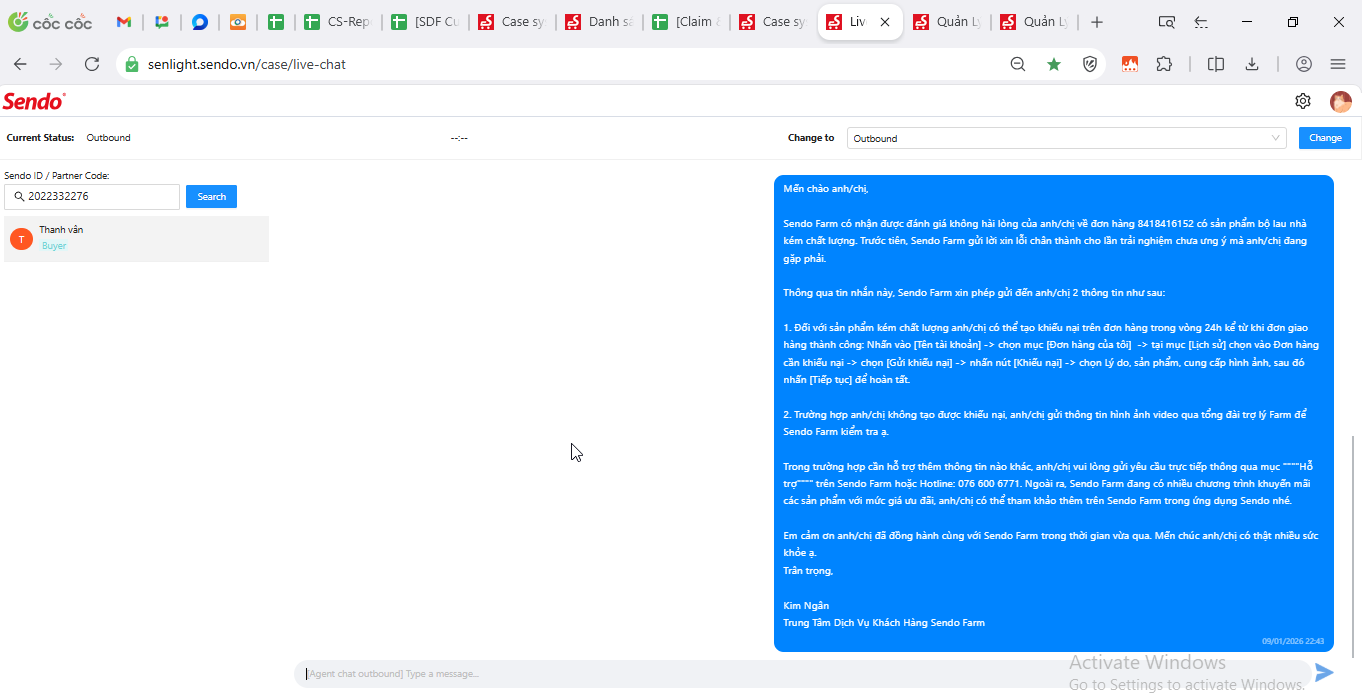Open a new browser tab
The image size is (1362, 696).
[x=1097, y=22]
